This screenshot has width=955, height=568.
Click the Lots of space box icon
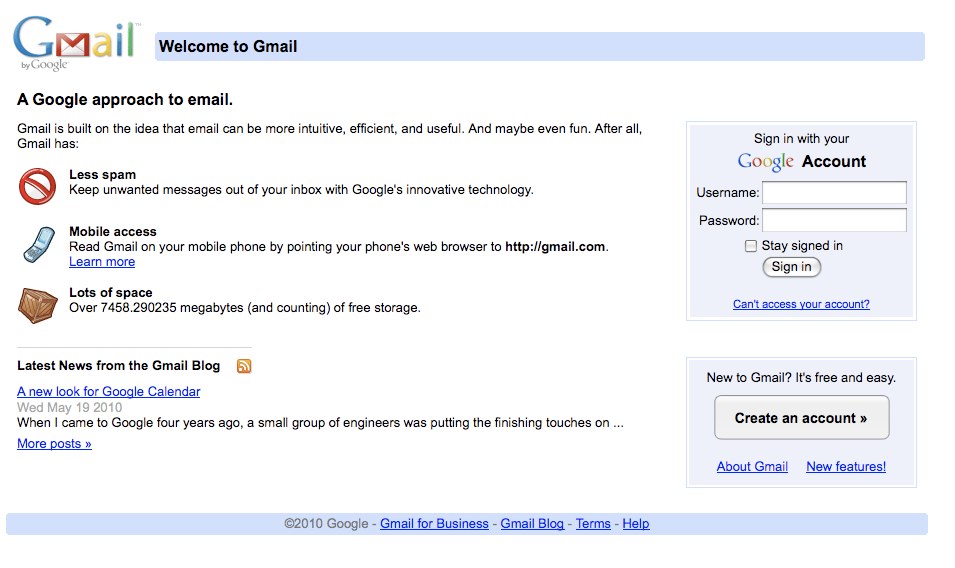pos(38,304)
